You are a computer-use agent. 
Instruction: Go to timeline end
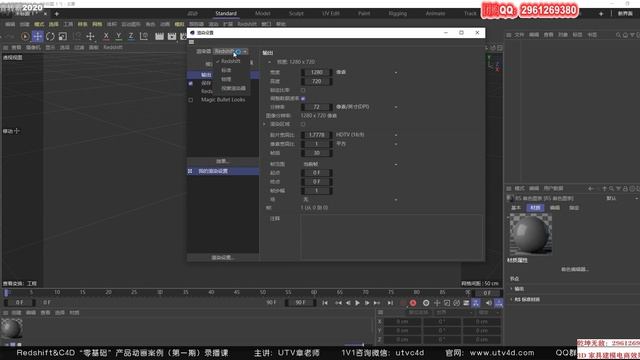[x=390, y=303]
